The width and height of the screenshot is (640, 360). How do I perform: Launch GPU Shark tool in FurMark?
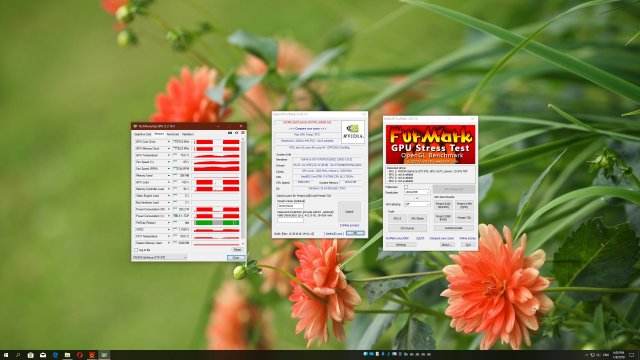tap(417, 219)
